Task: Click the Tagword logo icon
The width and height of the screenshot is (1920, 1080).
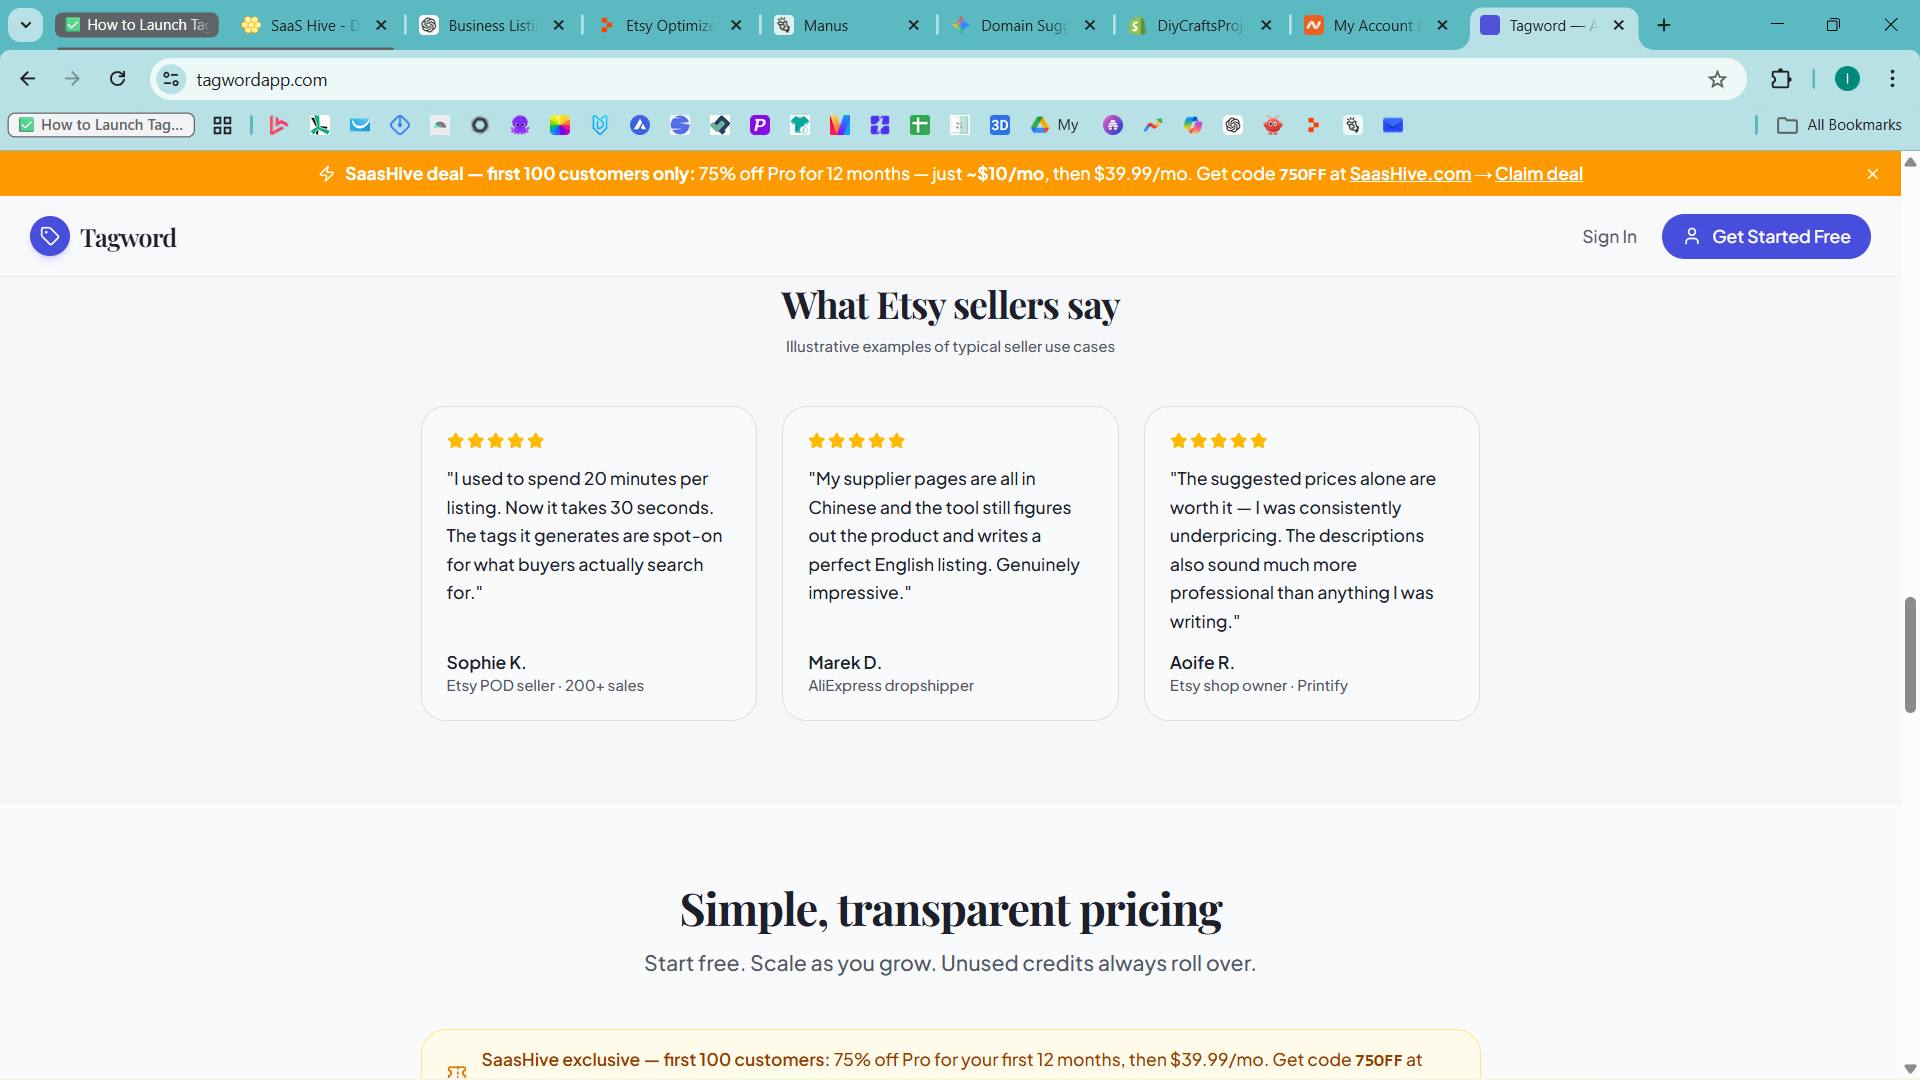Action: 49,237
